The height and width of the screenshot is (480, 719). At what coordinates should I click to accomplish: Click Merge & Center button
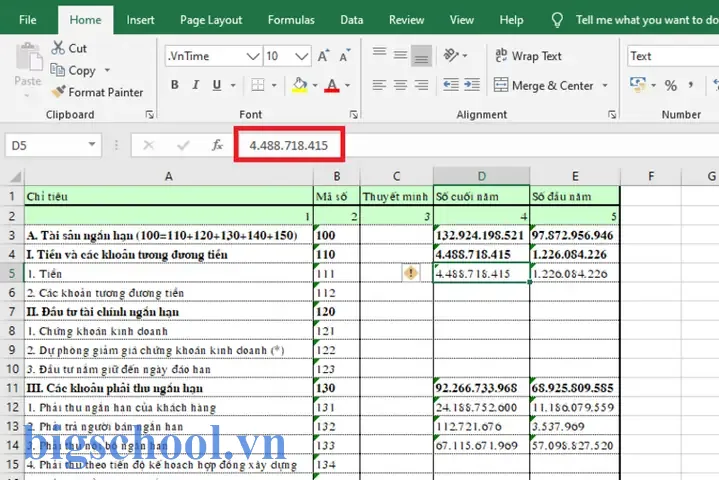tap(544, 85)
